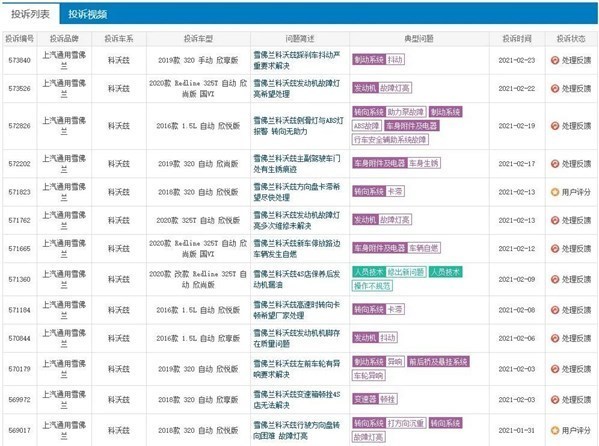Image resolution: width=599 pixels, height=446 pixels.
Task: Select the 故障灯亮 tag in row 573526
Action: 395,88
